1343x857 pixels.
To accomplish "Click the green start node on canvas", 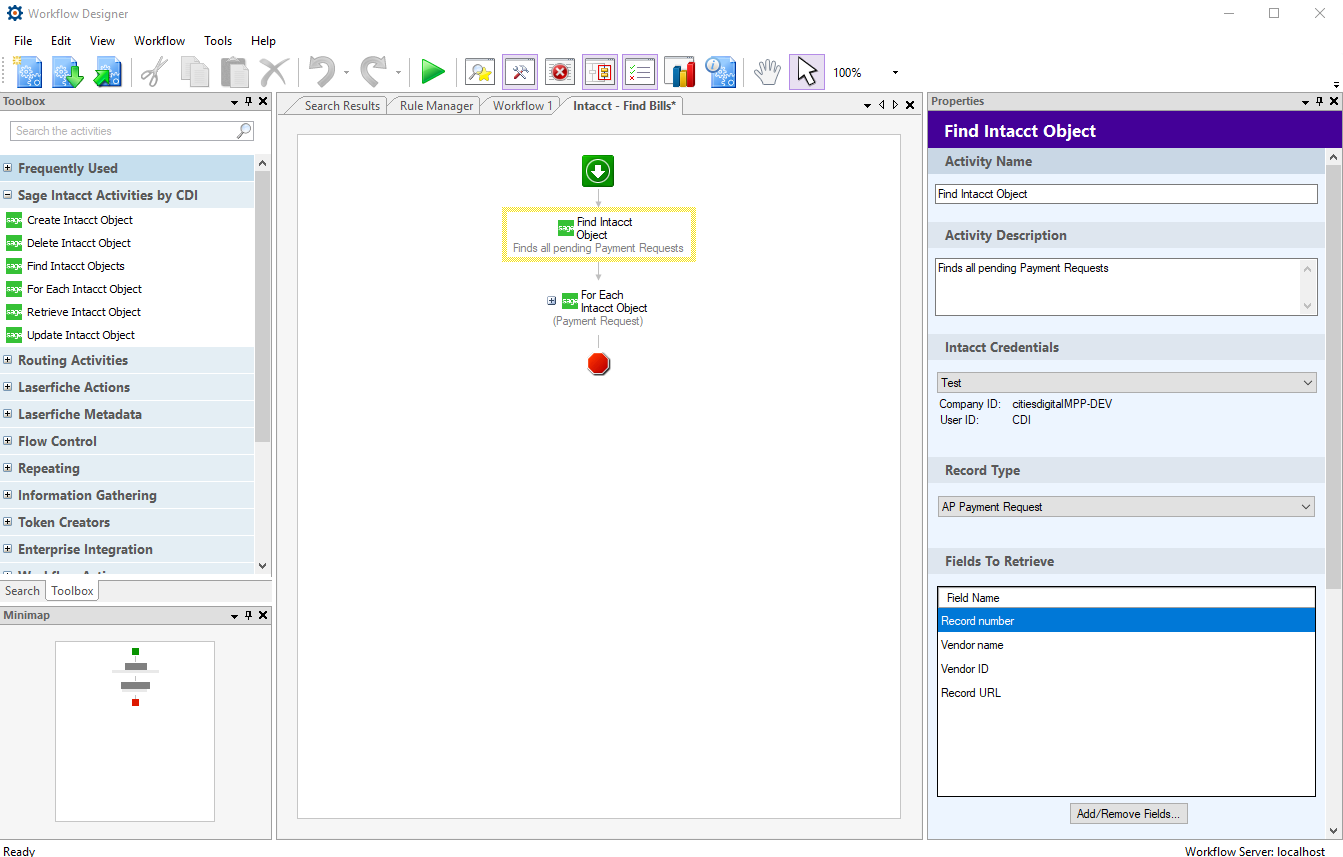I will pos(598,171).
